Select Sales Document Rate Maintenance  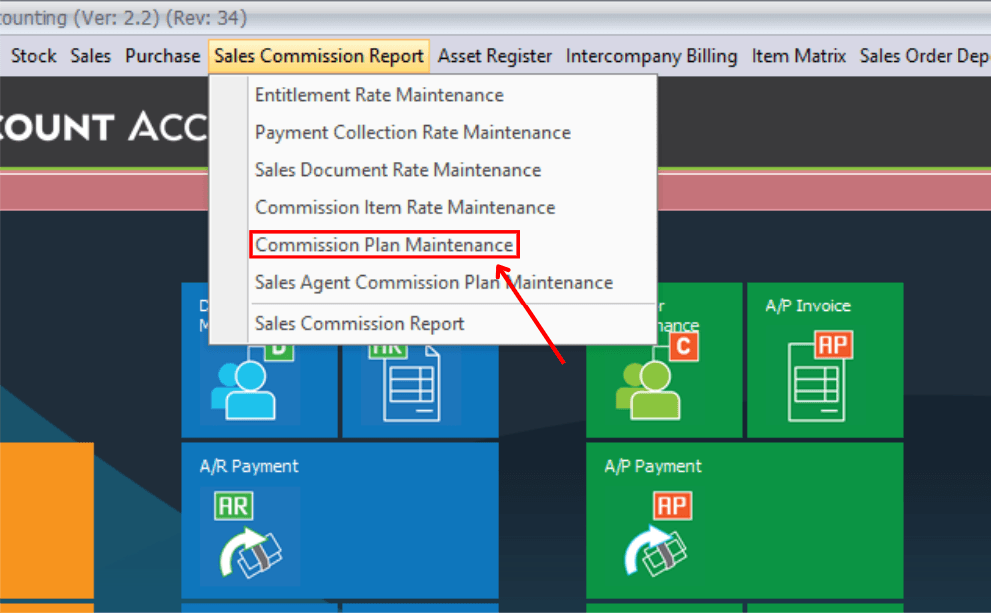tap(398, 169)
